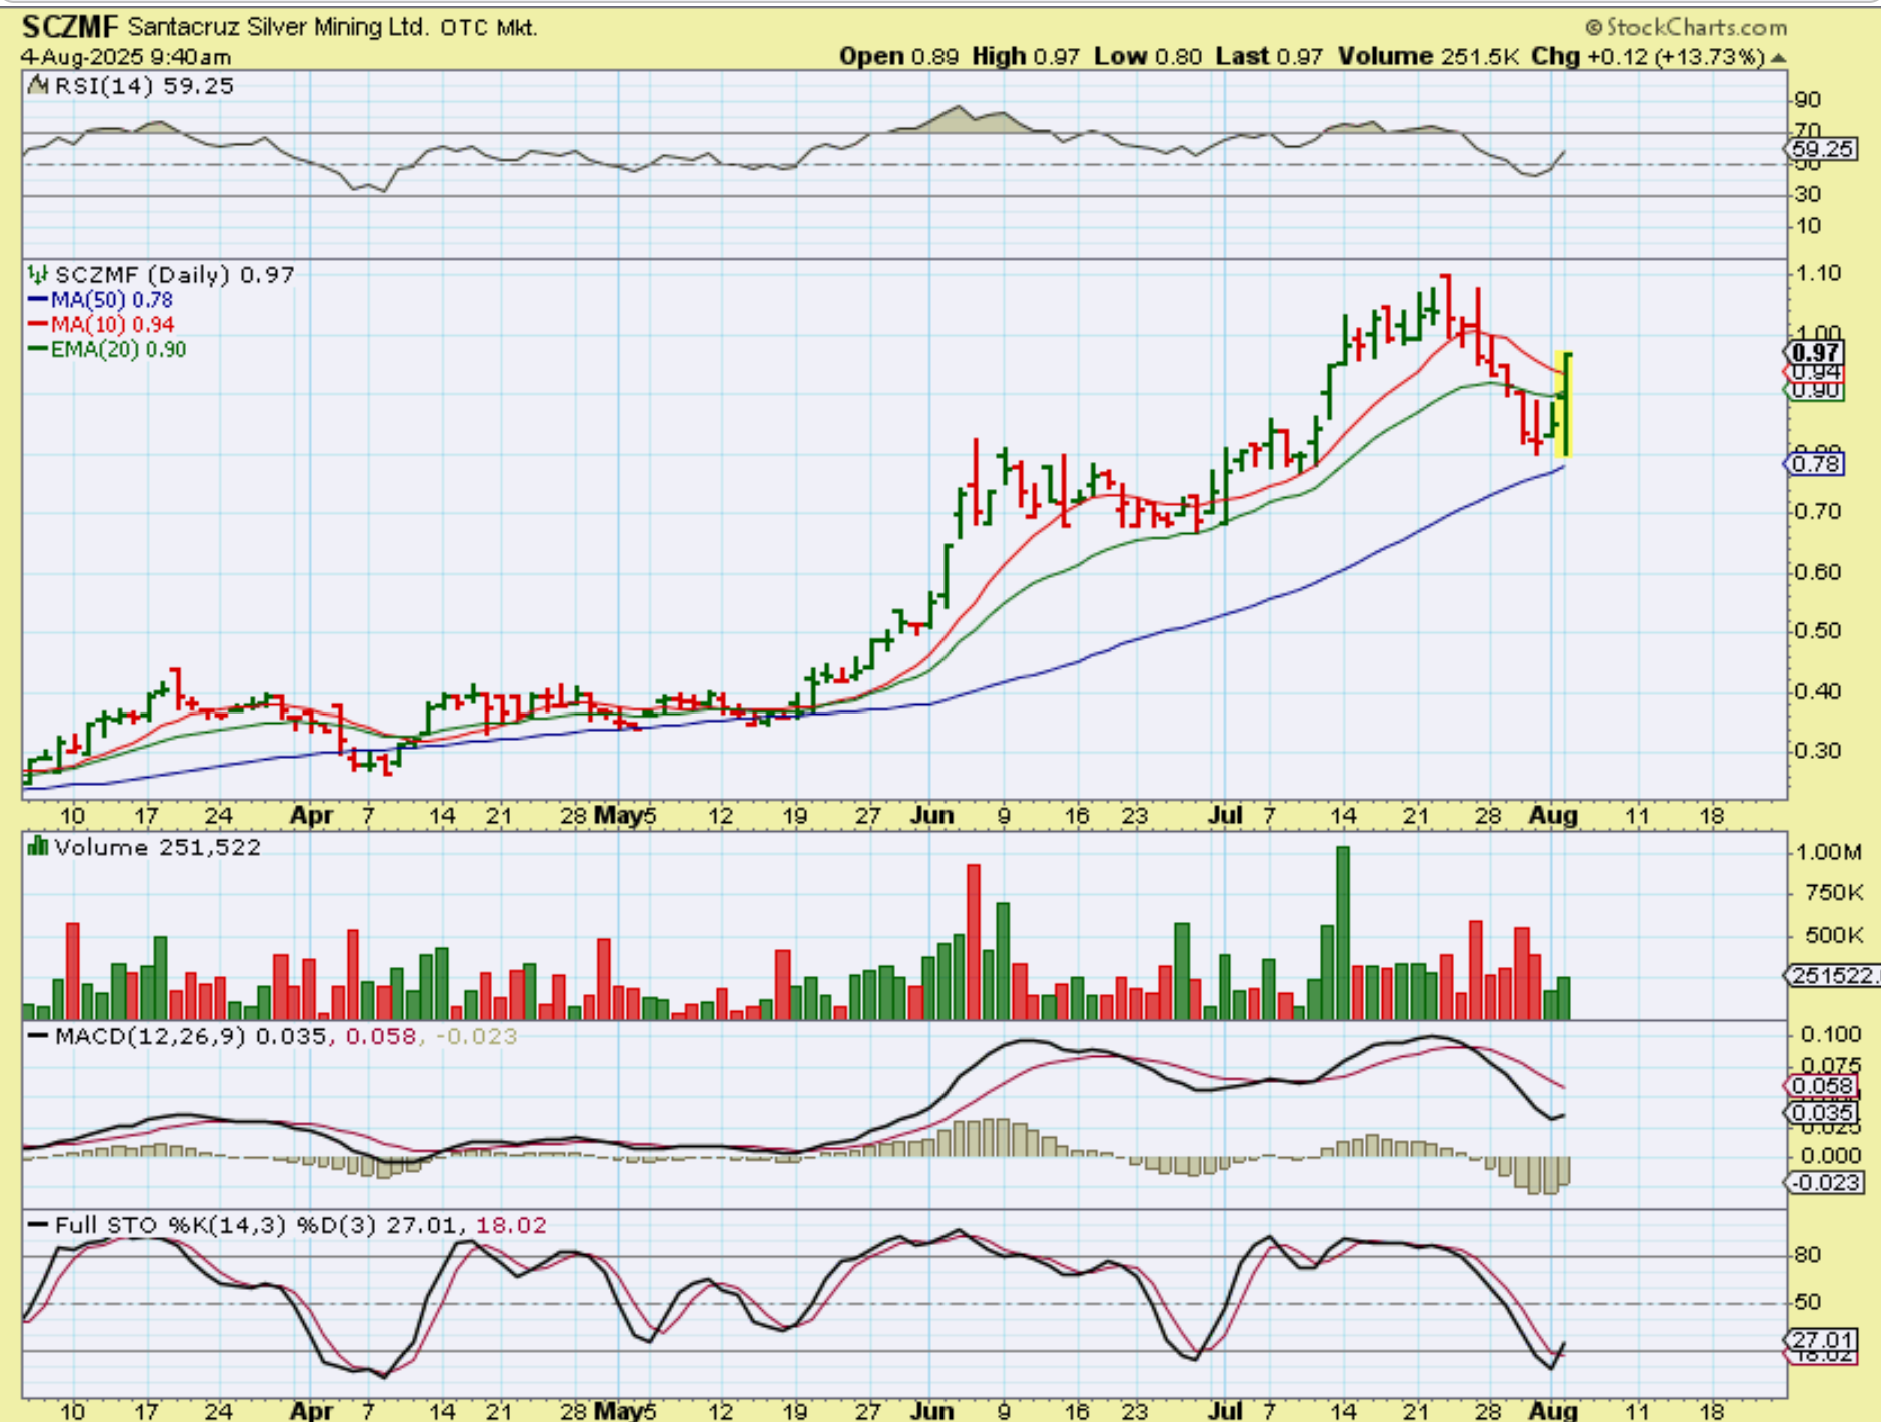1881x1422 pixels.
Task: Click the Last 0.97 value in the header
Action: (1270, 57)
